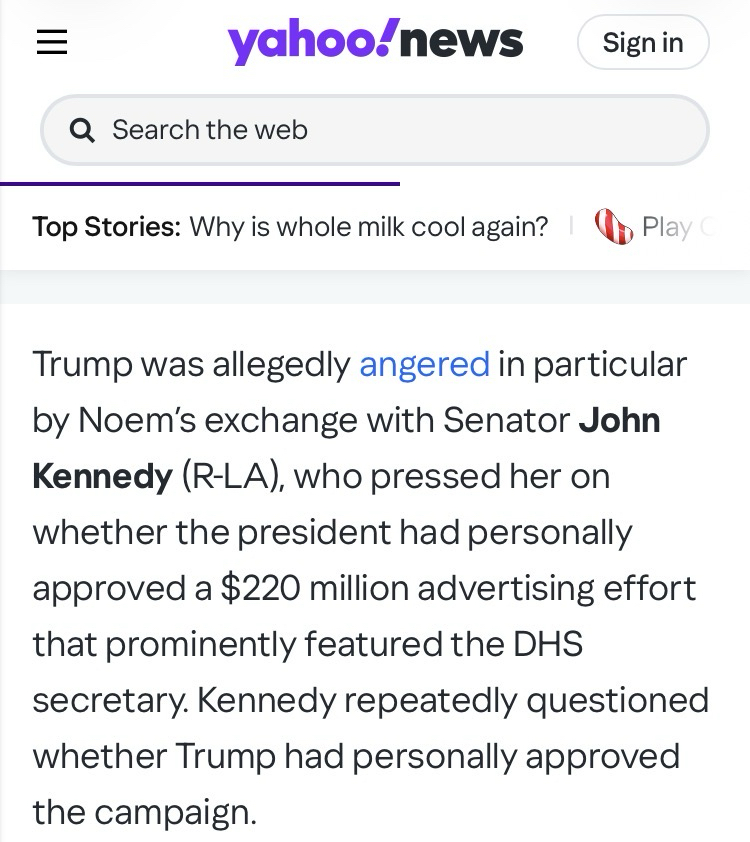Click the purple page loading progress bar

coord(200,184)
